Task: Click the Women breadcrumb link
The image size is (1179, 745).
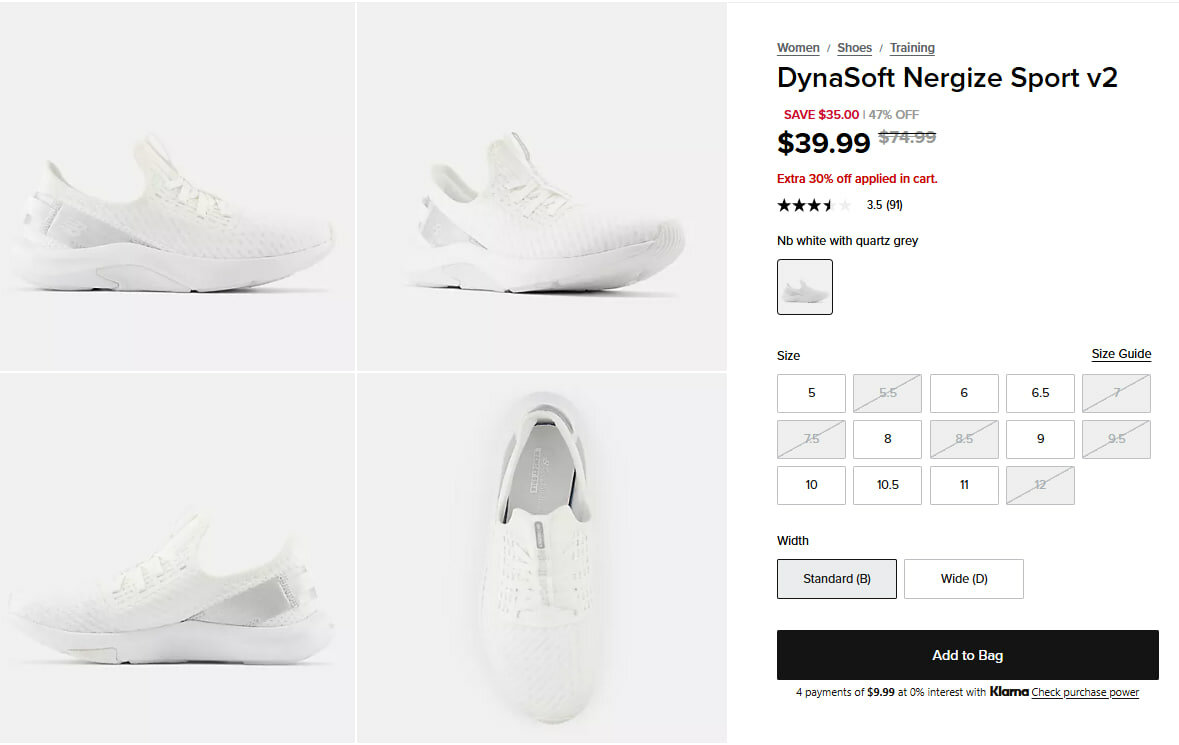Action: pyautogui.click(x=798, y=48)
